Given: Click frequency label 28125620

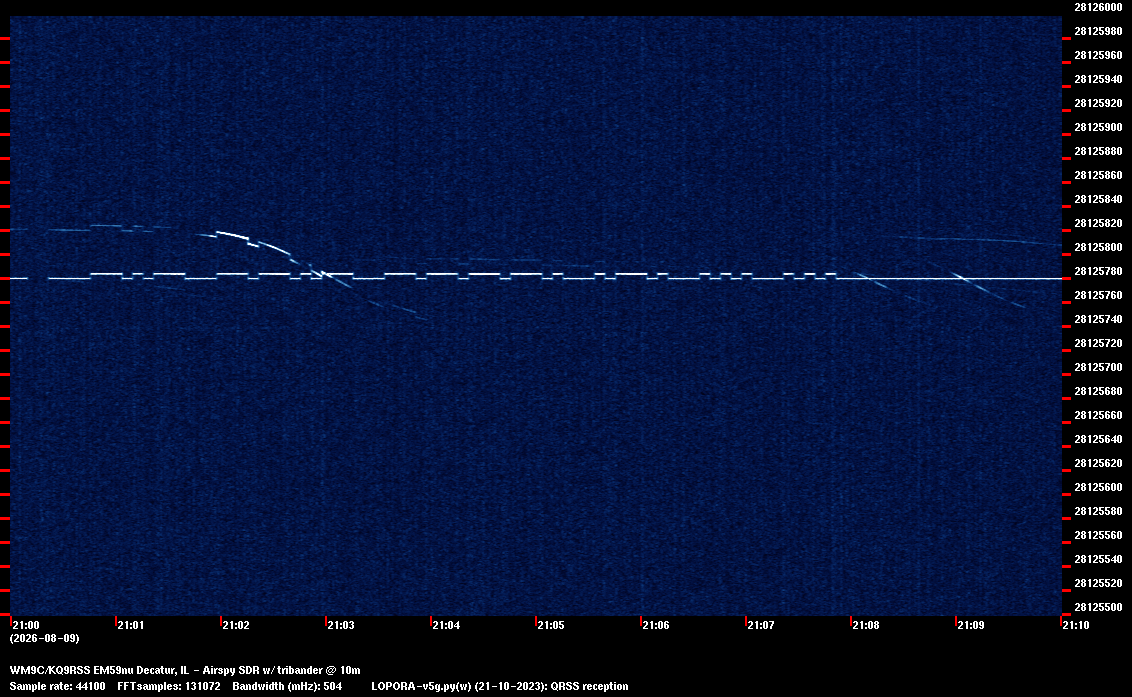Looking at the screenshot, I should pos(1098,463).
